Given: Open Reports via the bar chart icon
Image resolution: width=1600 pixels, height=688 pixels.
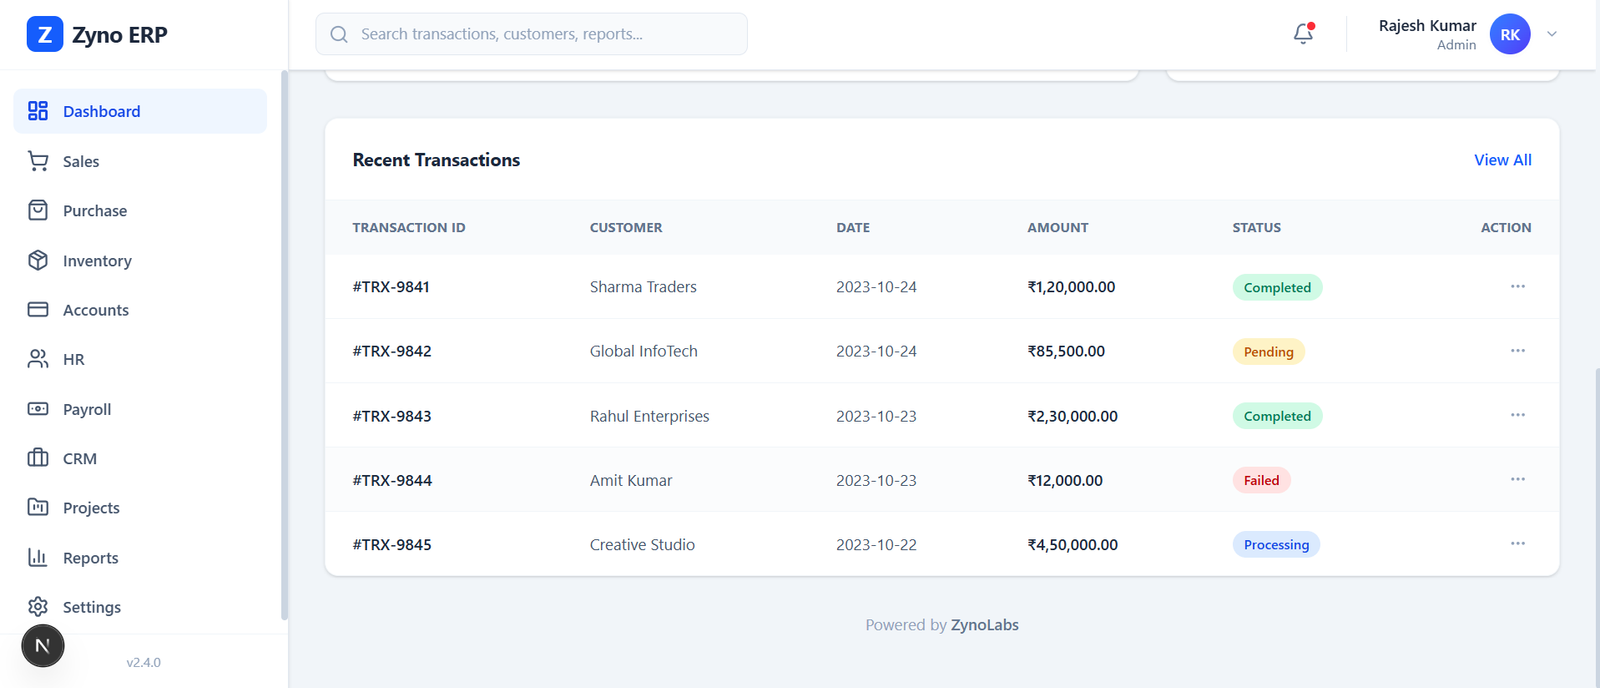Looking at the screenshot, I should [38, 557].
